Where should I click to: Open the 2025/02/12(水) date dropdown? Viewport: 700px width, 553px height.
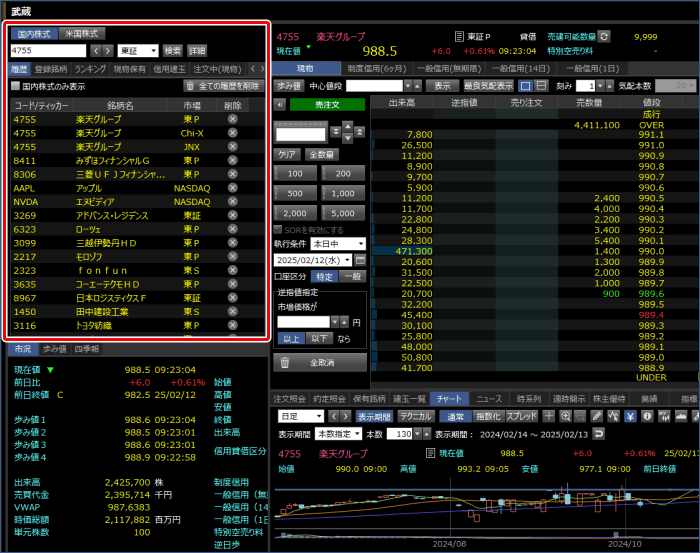313,260
